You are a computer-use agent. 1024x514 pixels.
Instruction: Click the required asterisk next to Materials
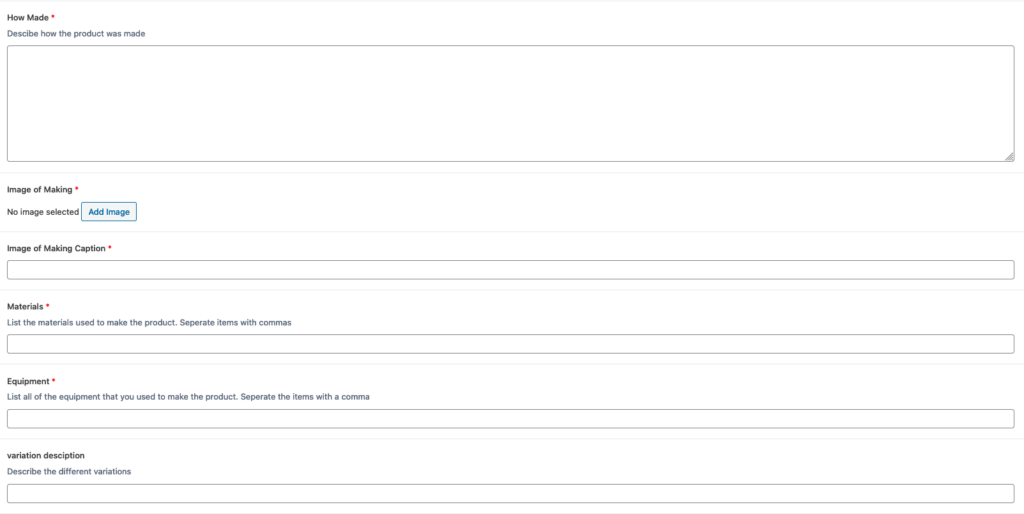click(48, 306)
